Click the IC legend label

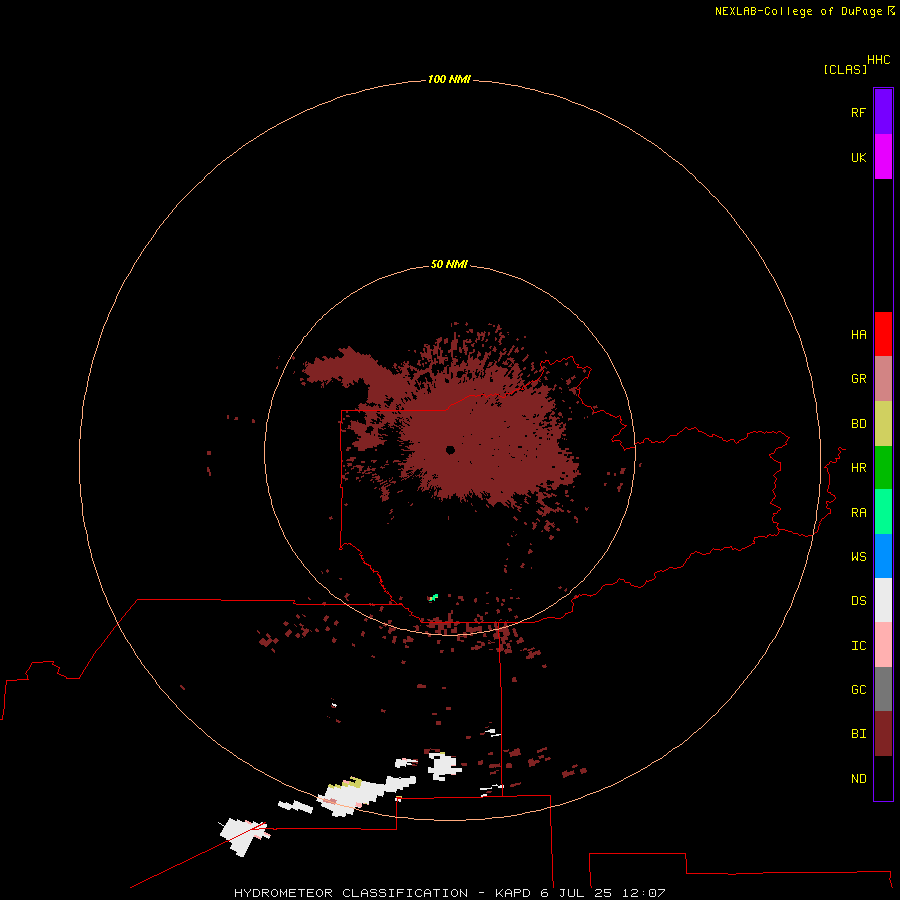click(858, 646)
